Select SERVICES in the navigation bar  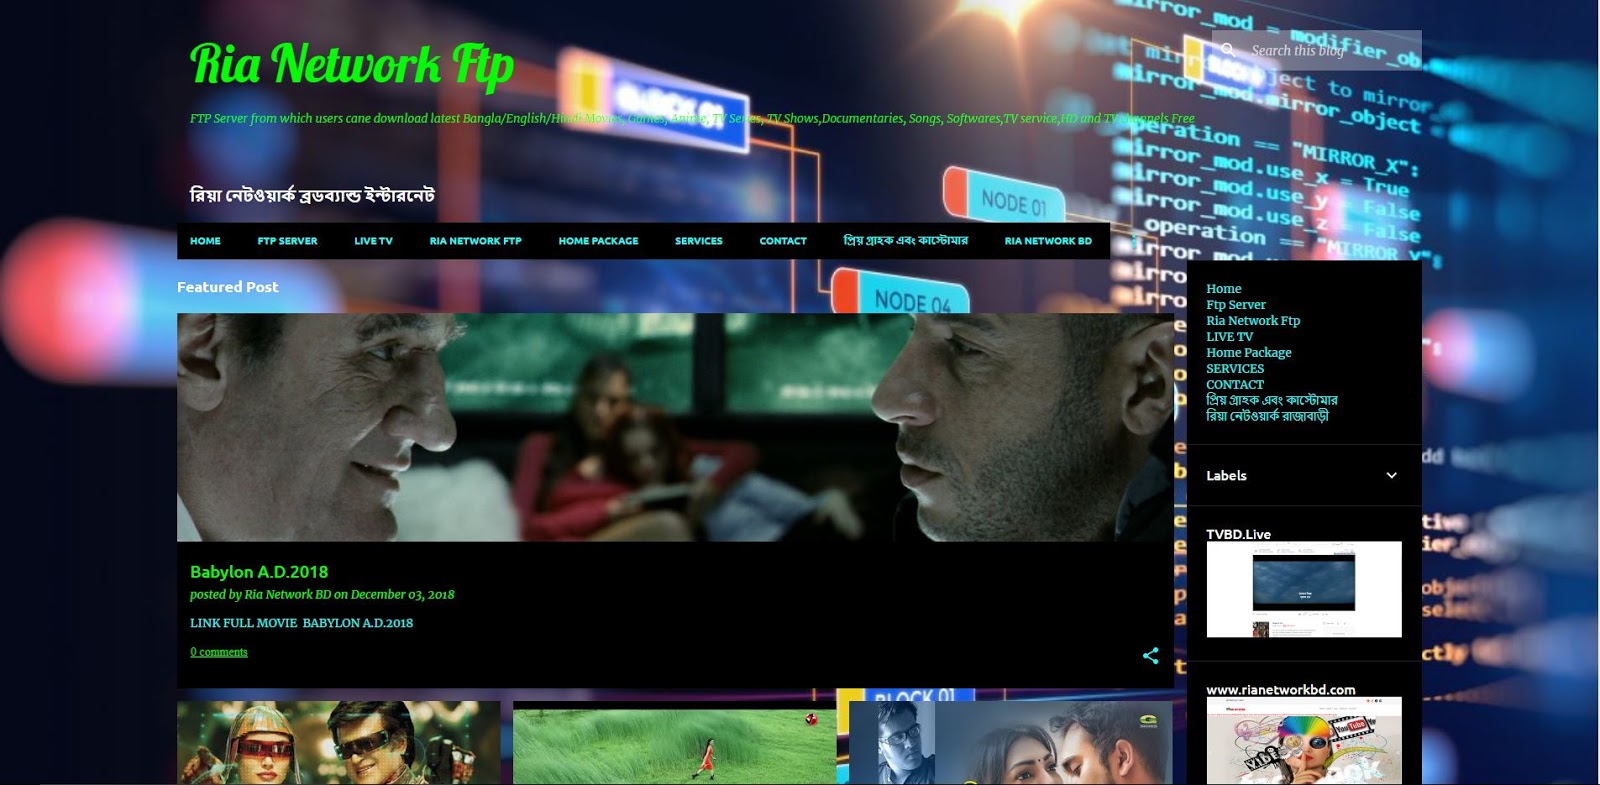tap(698, 241)
